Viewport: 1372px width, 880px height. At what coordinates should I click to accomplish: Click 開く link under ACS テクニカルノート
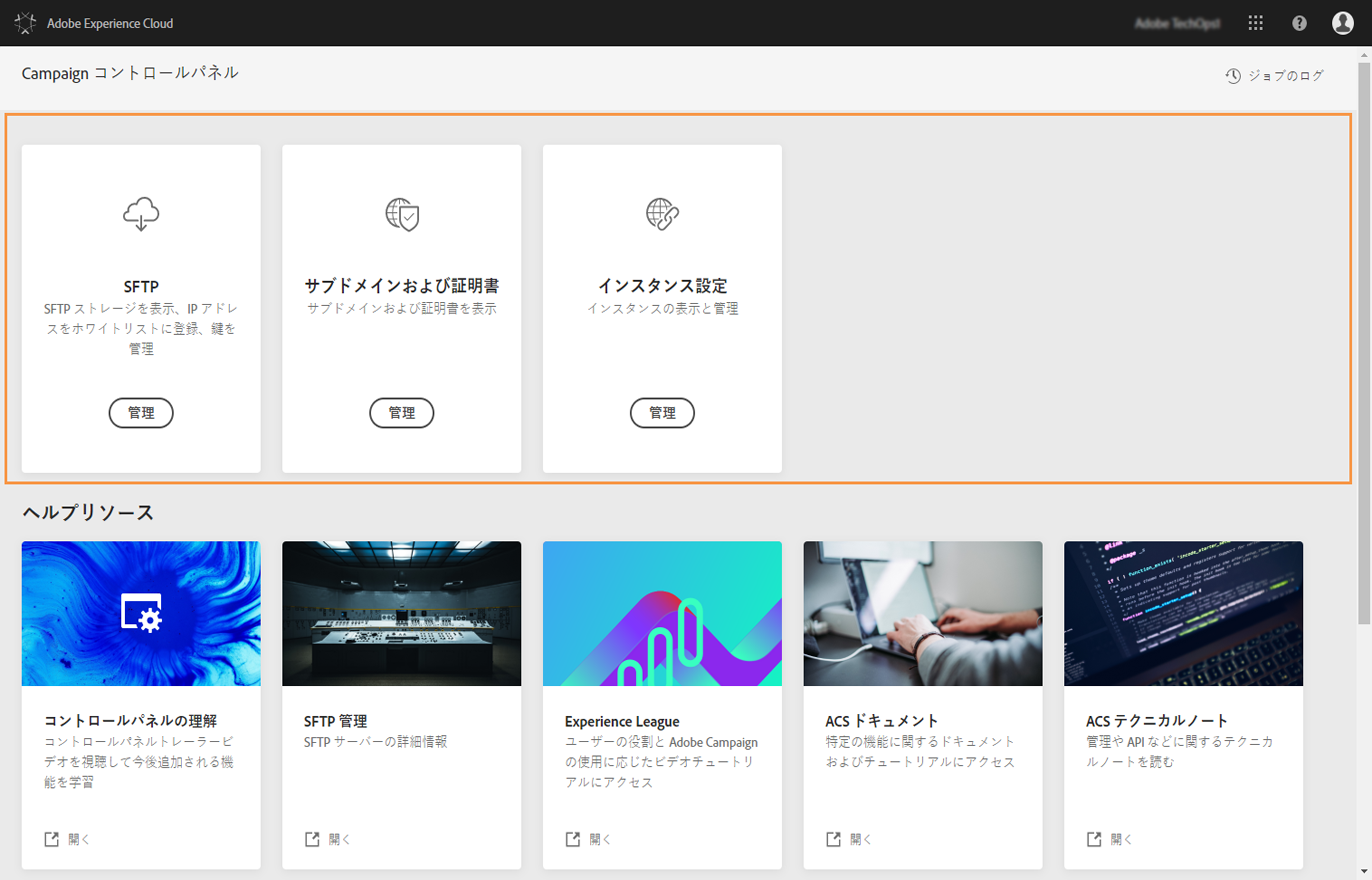coord(1121,839)
